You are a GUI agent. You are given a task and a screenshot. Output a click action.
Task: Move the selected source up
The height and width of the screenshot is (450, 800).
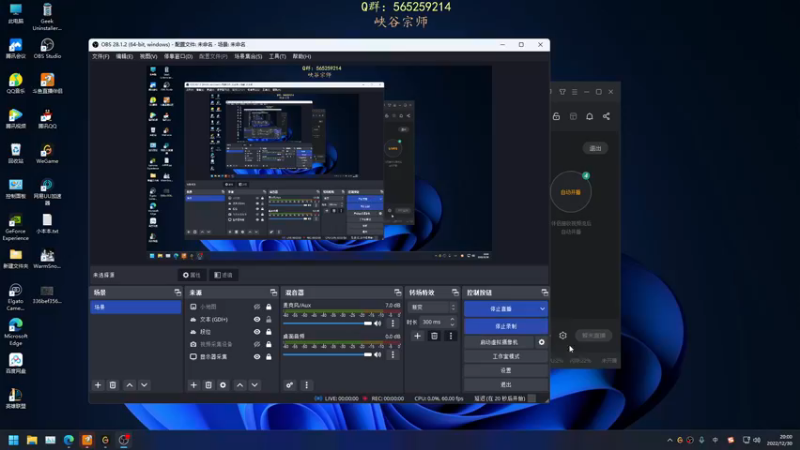coord(240,385)
